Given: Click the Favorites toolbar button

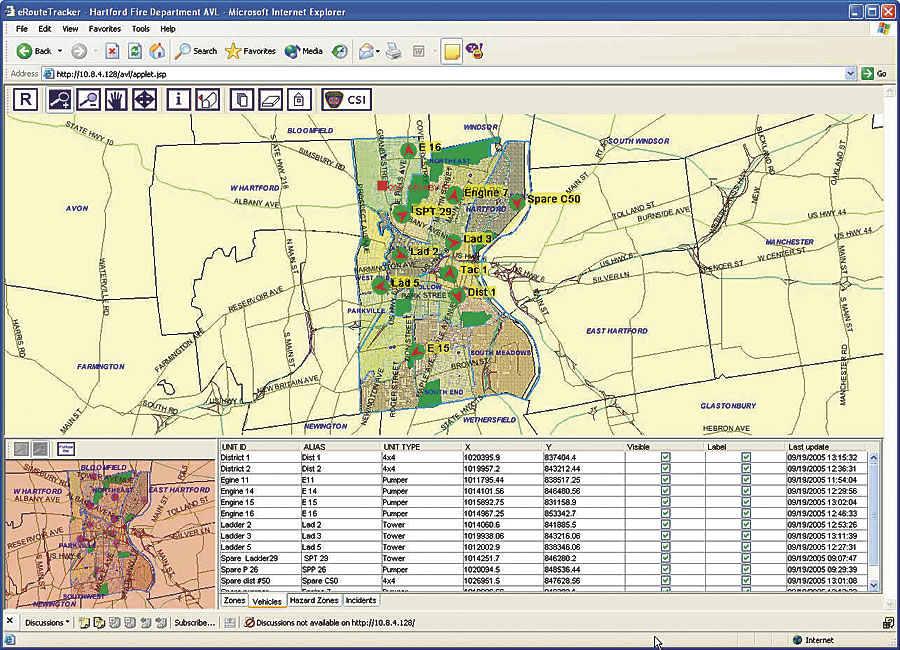Looking at the screenshot, I should pos(251,51).
